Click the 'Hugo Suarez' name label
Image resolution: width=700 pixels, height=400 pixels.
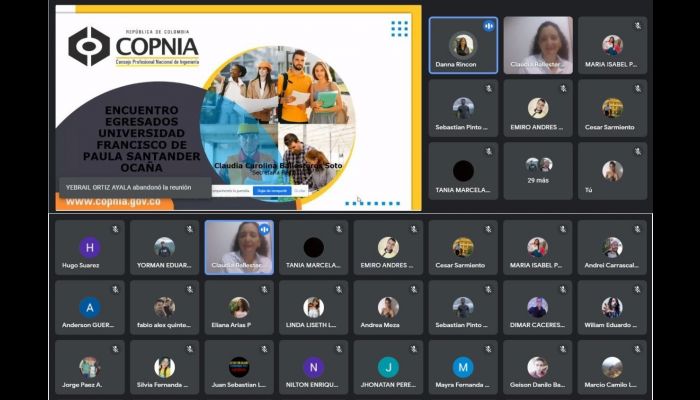pyautogui.click(x=81, y=265)
